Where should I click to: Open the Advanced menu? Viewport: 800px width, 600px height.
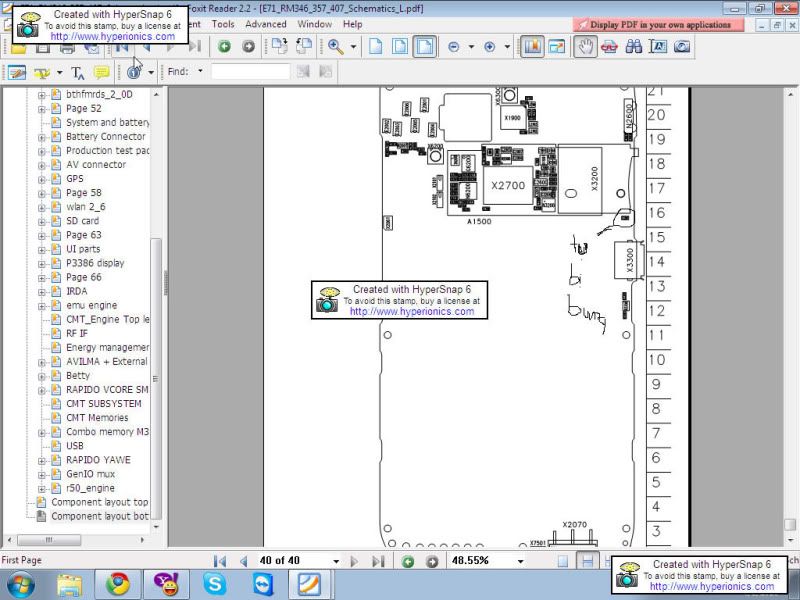pos(265,24)
